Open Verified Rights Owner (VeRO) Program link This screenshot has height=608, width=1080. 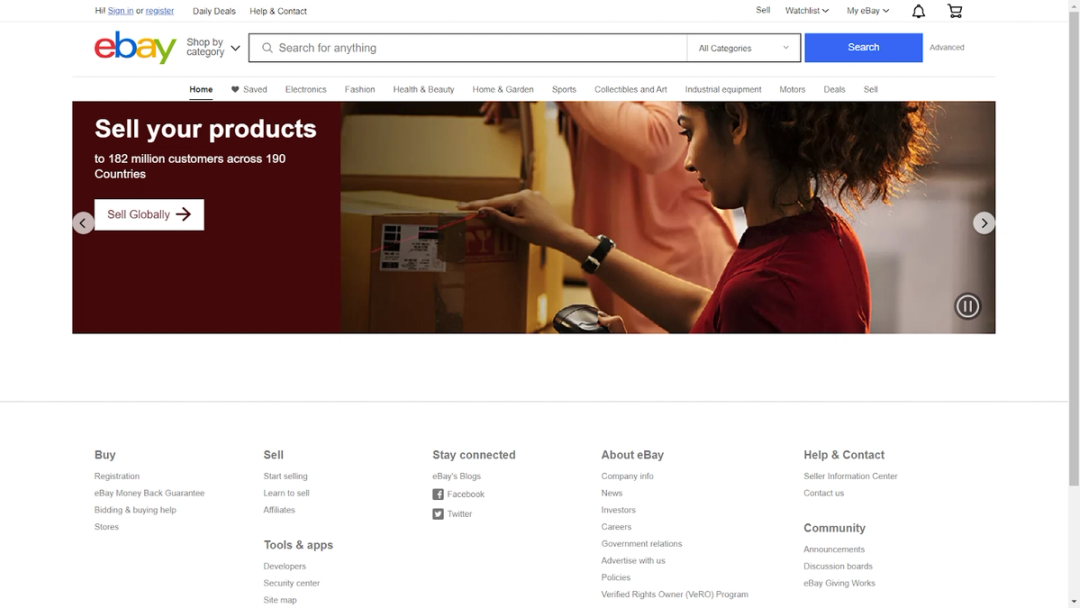pos(675,594)
